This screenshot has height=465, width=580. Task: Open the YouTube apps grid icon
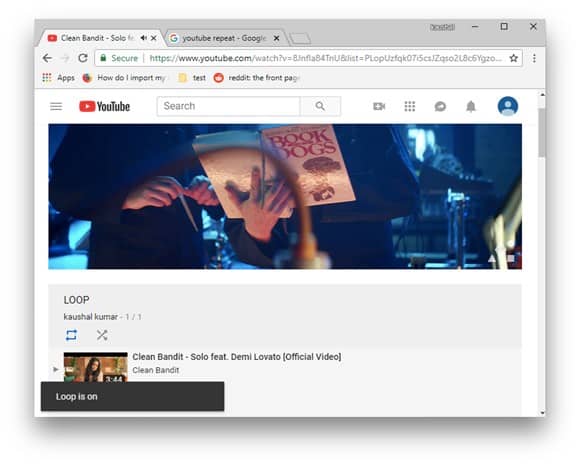click(409, 107)
